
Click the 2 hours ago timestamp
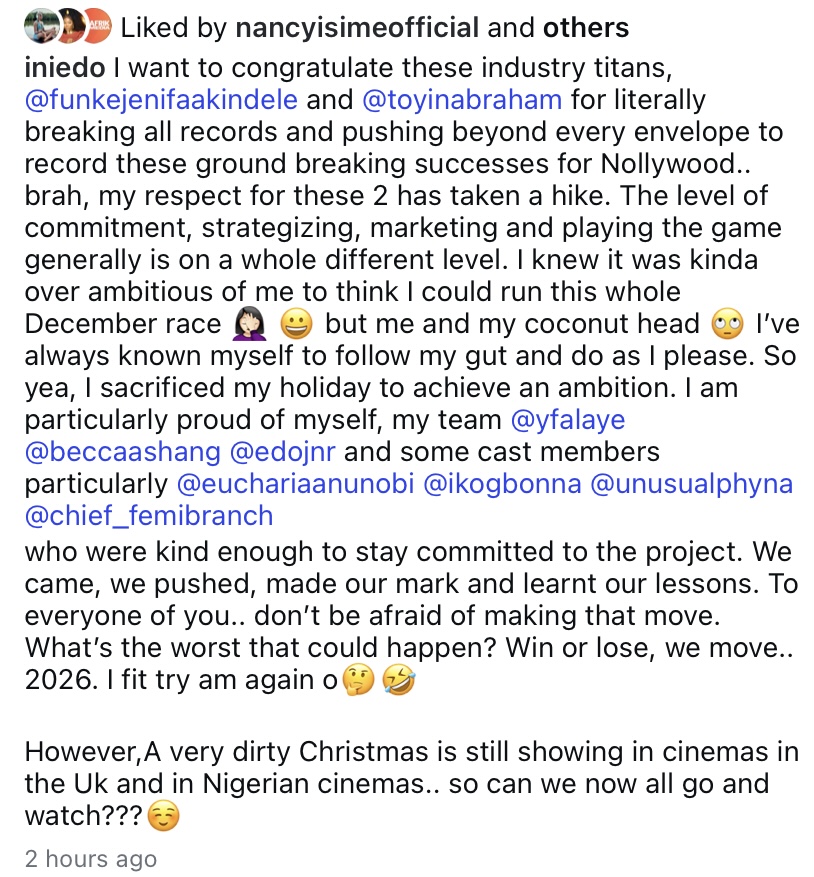pos(90,858)
